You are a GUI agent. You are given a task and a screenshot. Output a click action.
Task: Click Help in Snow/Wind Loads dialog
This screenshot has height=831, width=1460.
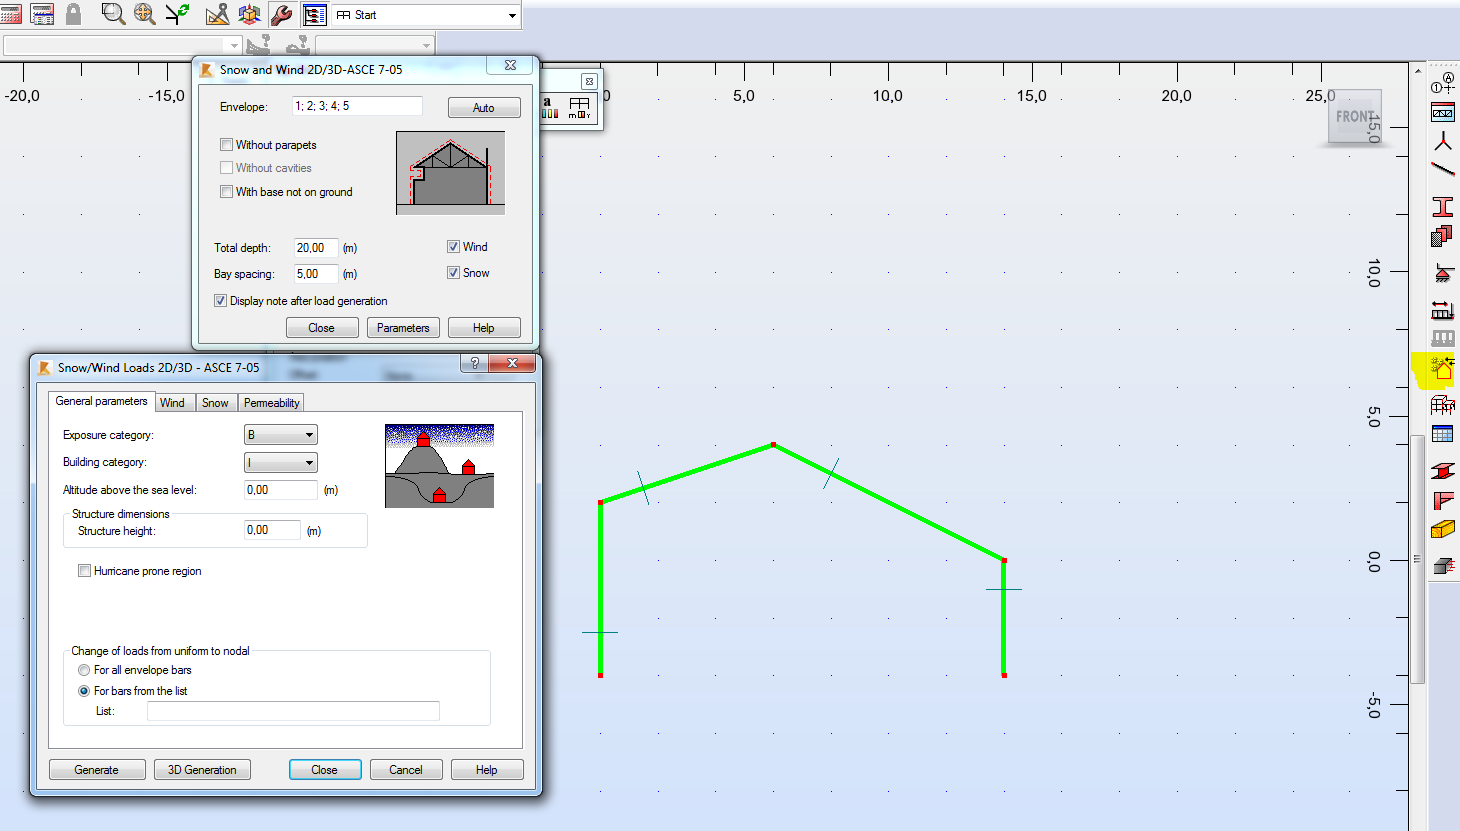pyautogui.click(x=487, y=770)
